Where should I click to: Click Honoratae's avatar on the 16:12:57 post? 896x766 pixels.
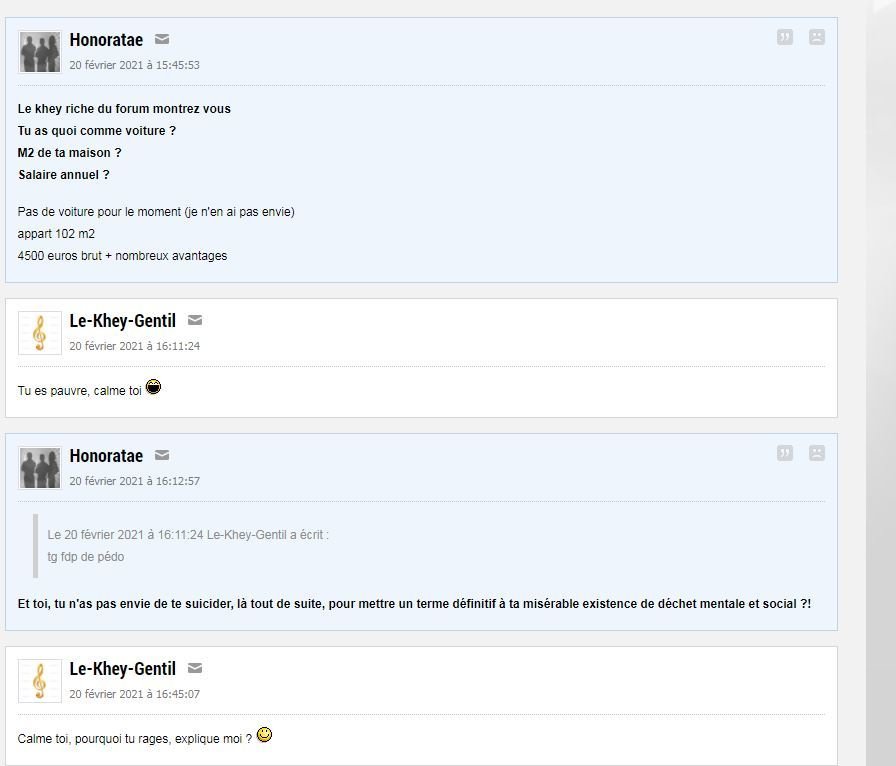pyautogui.click(x=40, y=468)
